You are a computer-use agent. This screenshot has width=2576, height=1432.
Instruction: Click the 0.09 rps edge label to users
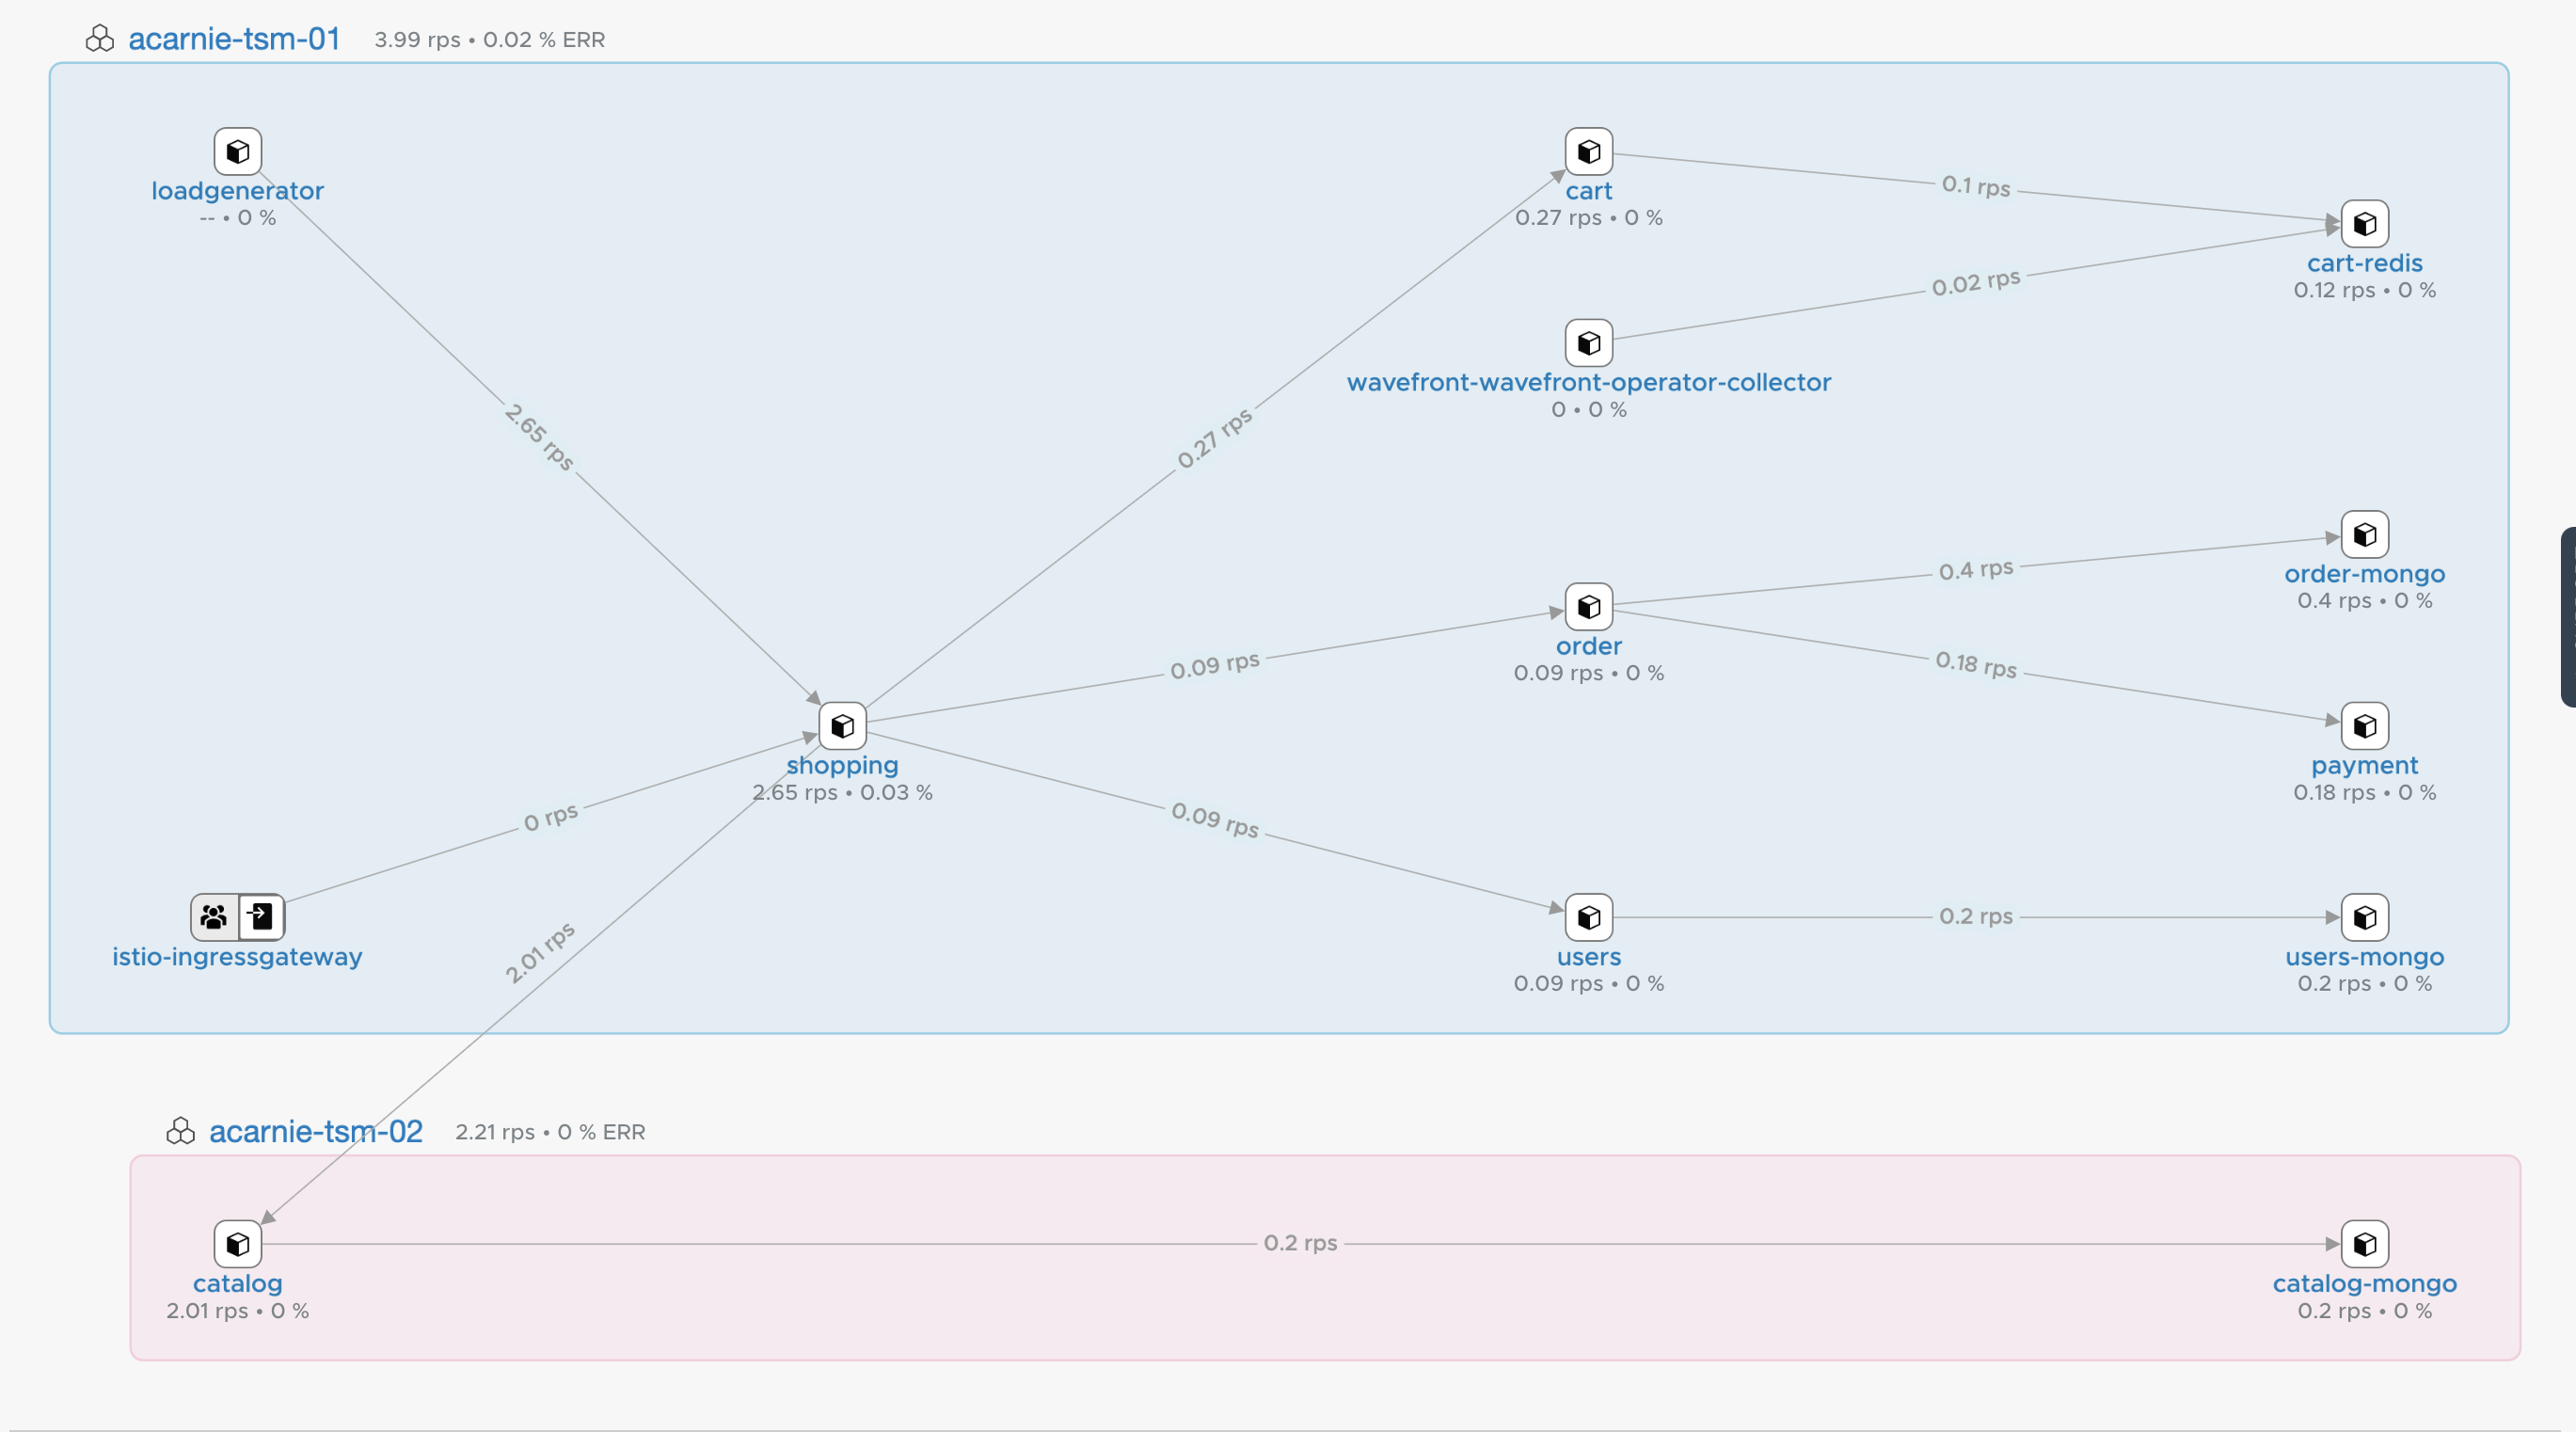coord(1215,819)
